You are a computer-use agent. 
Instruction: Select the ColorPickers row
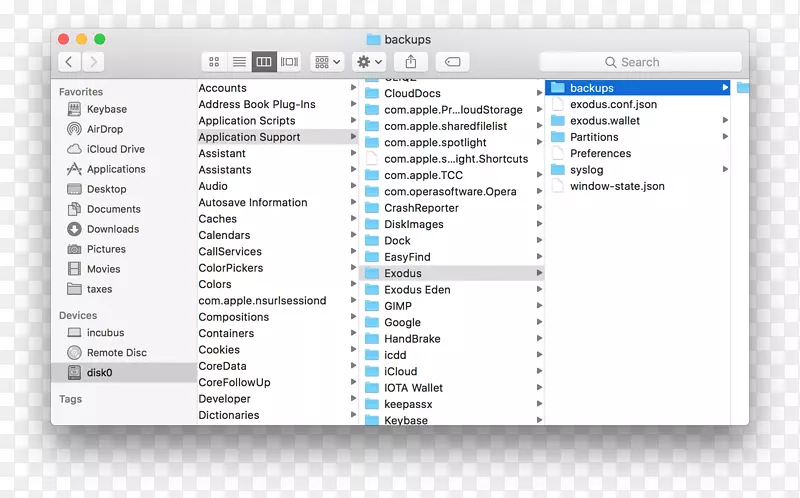(278, 268)
